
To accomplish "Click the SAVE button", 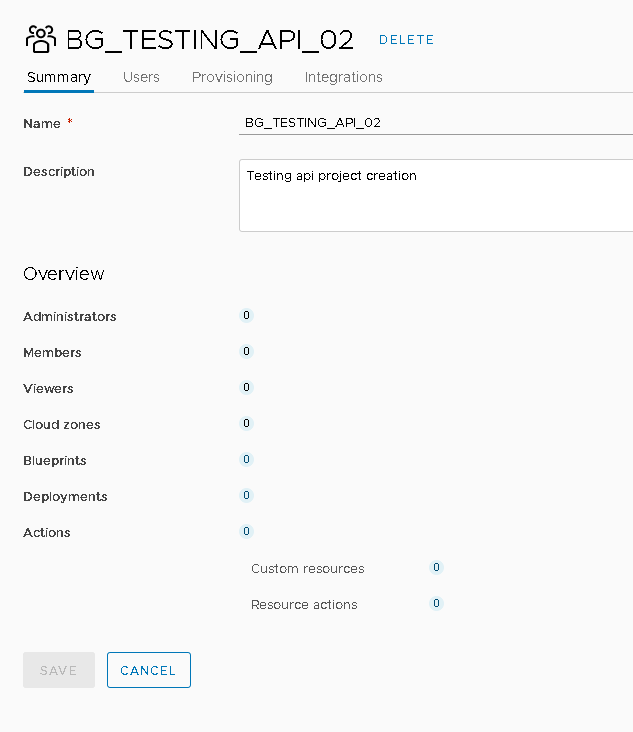I will pyautogui.click(x=59, y=670).
